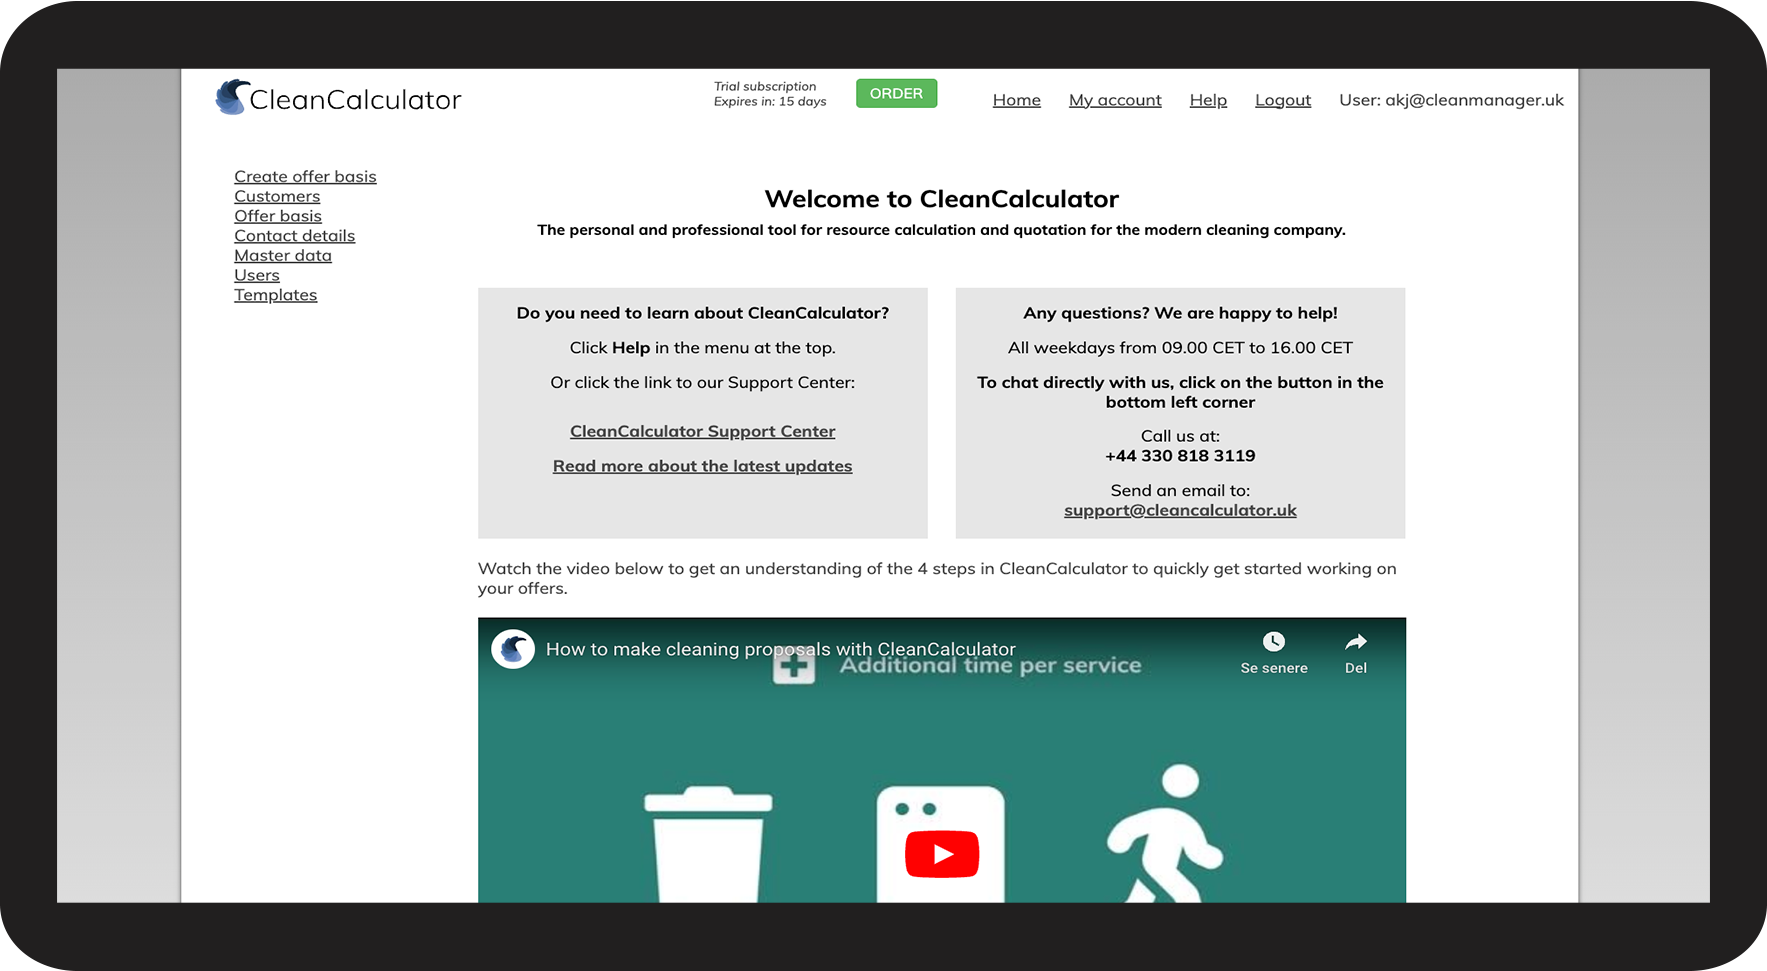Click the video title 'How to make cleaning proposals'

[x=781, y=649]
